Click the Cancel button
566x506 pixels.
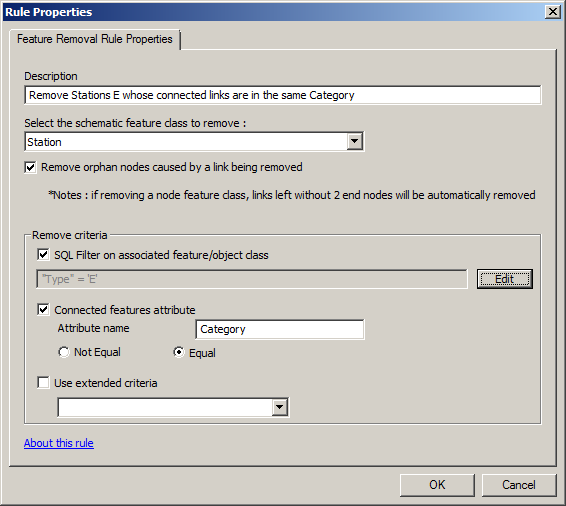pos(519,485)
